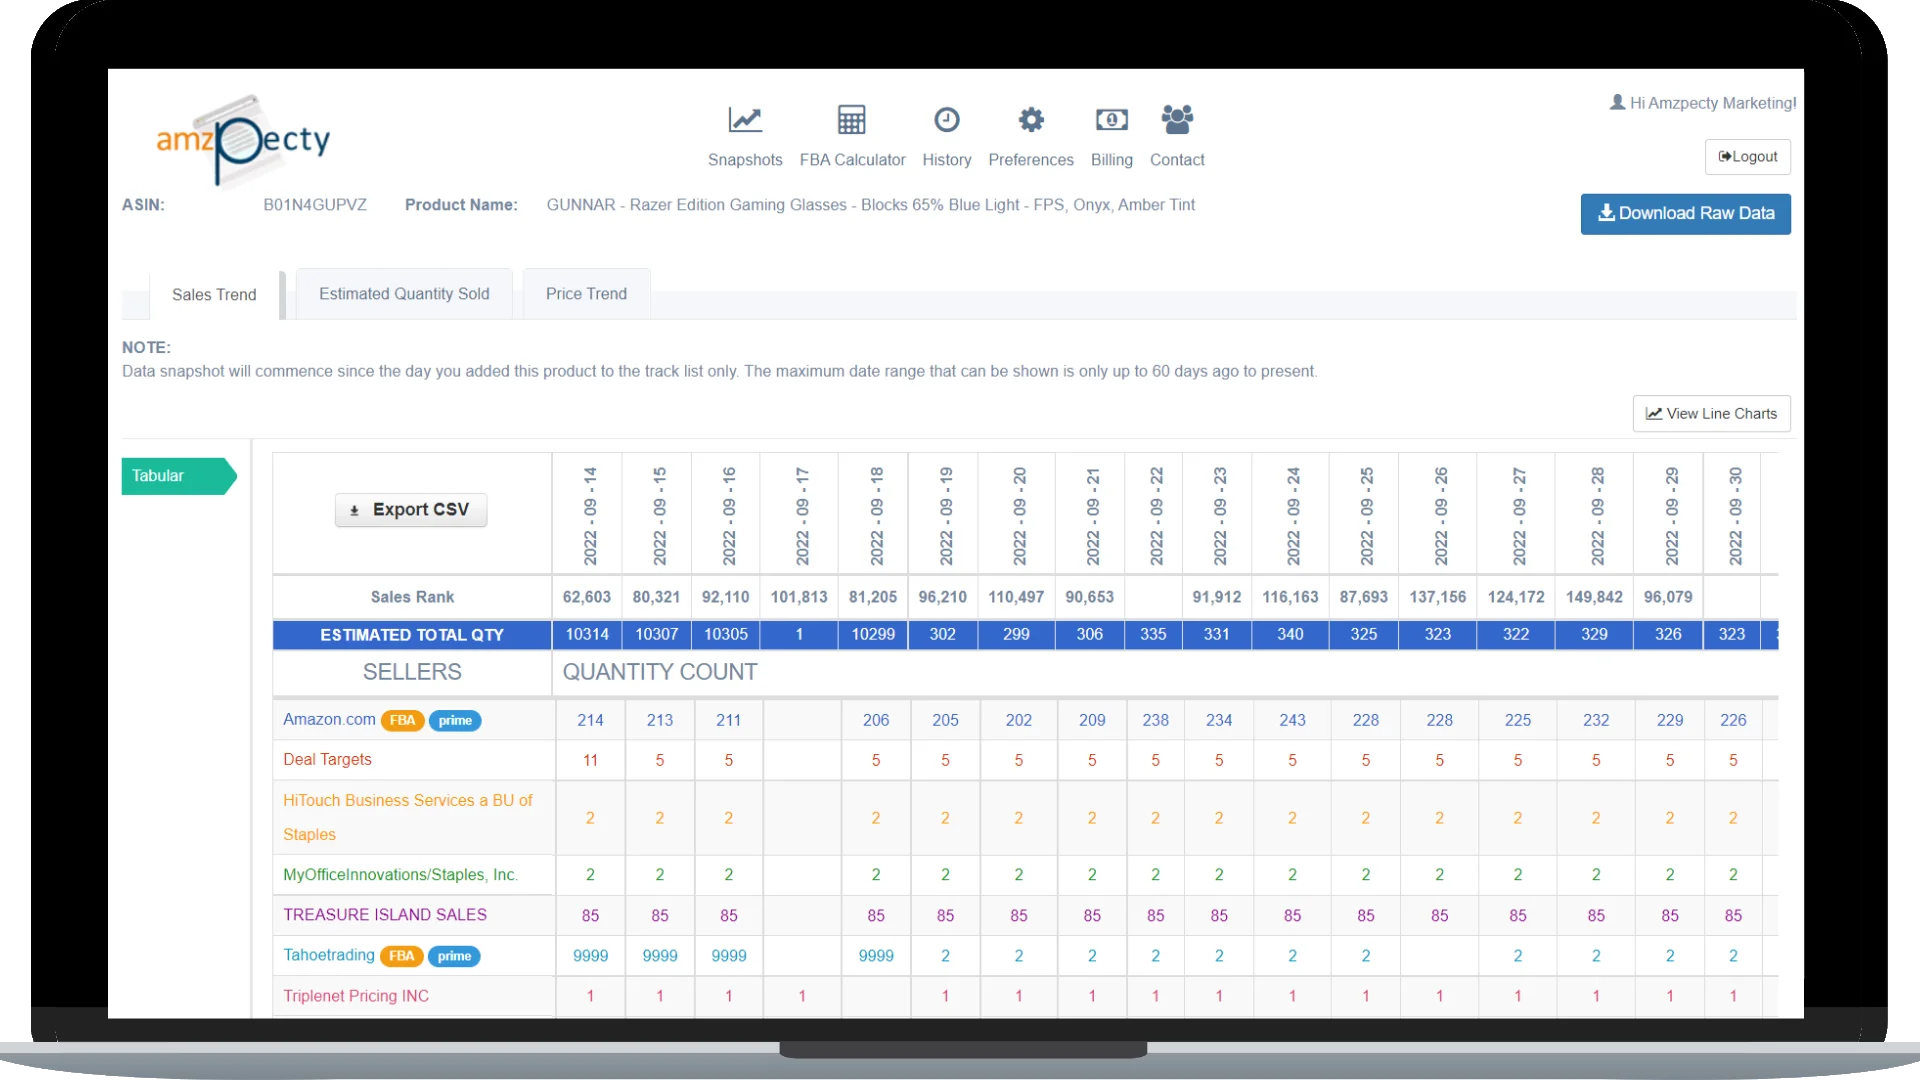Click the Sales Trend chart icon
Image resolution: width=1920 pixels, height=1080 pixels.
point(138,294)
